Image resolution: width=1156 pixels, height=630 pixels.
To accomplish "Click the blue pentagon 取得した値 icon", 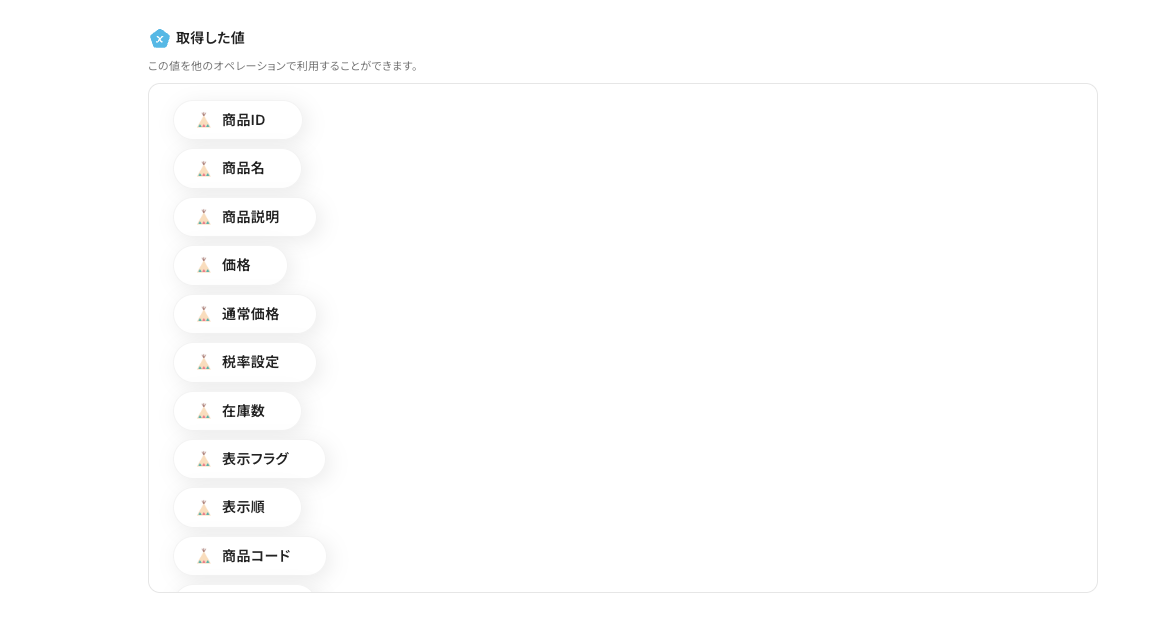I will [160, 38].
